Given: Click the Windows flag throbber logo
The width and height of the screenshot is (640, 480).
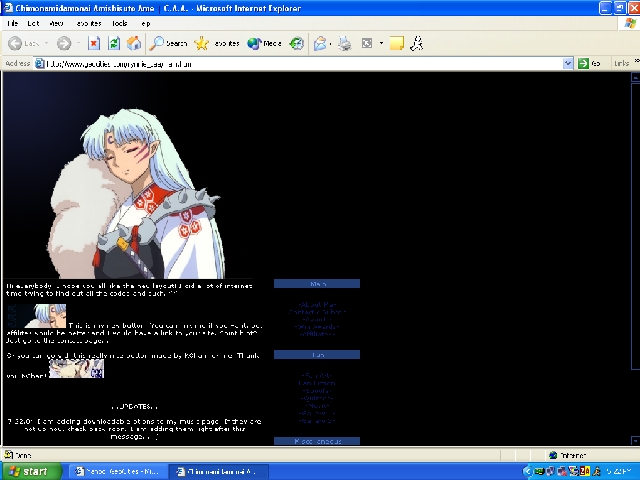Looking at the screenshot, I should pyautogui.click(x=630, y=24).
